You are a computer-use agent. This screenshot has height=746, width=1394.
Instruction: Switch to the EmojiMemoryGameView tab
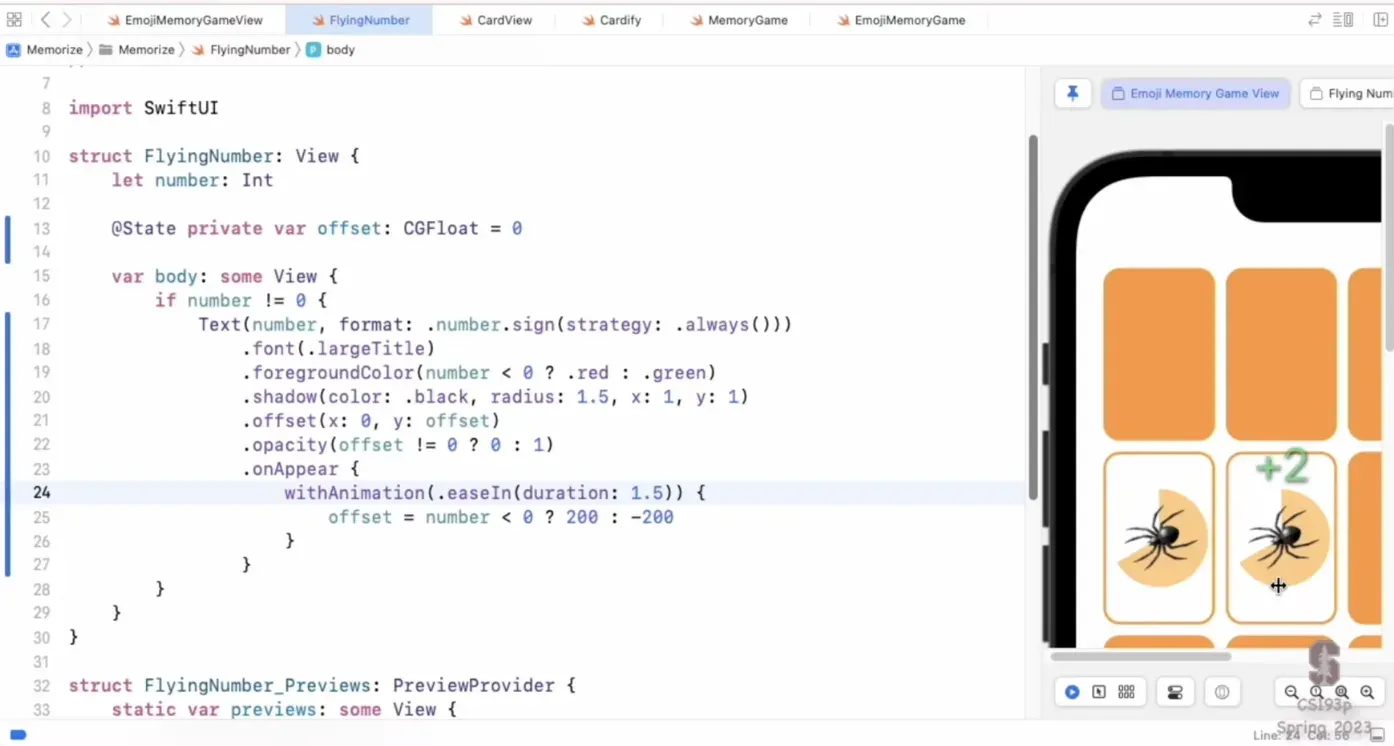185,20
